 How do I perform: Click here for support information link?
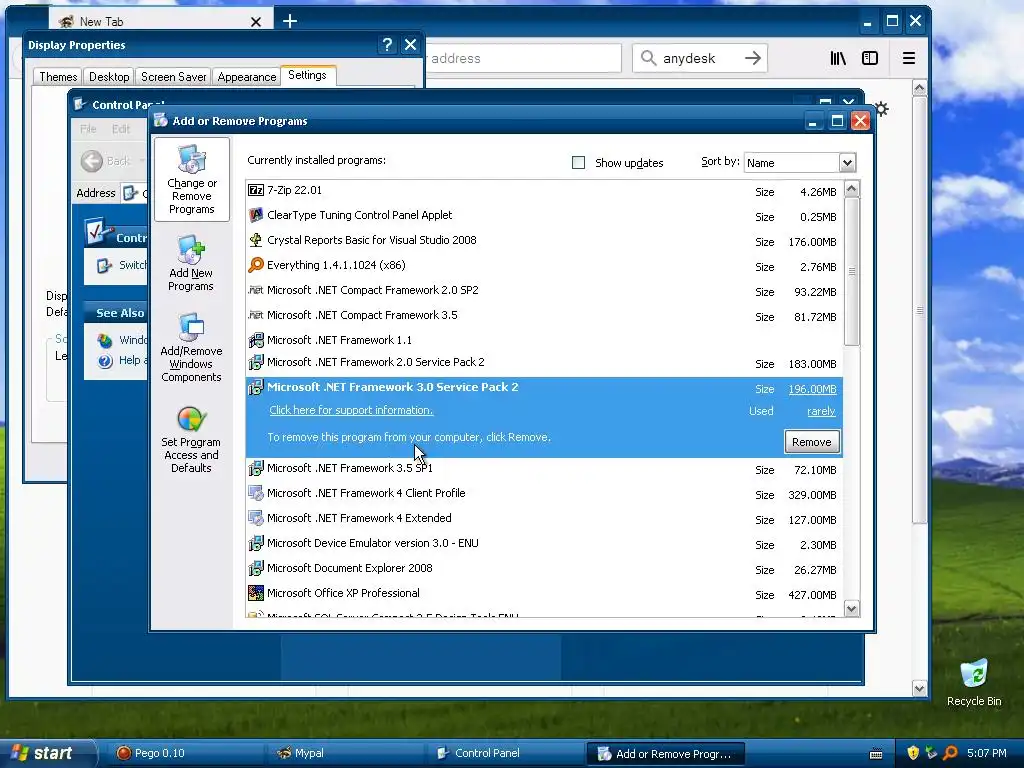[x=351, y=410]
